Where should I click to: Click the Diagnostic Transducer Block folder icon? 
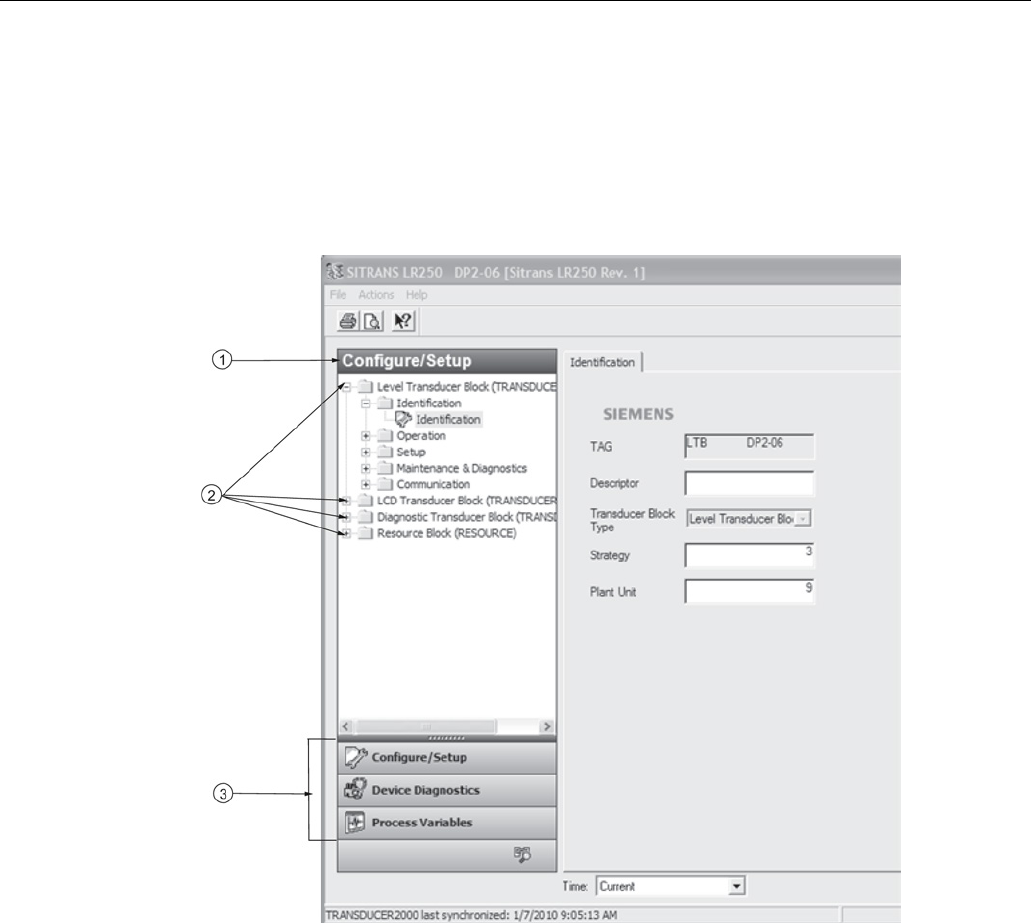pos(365,517)
